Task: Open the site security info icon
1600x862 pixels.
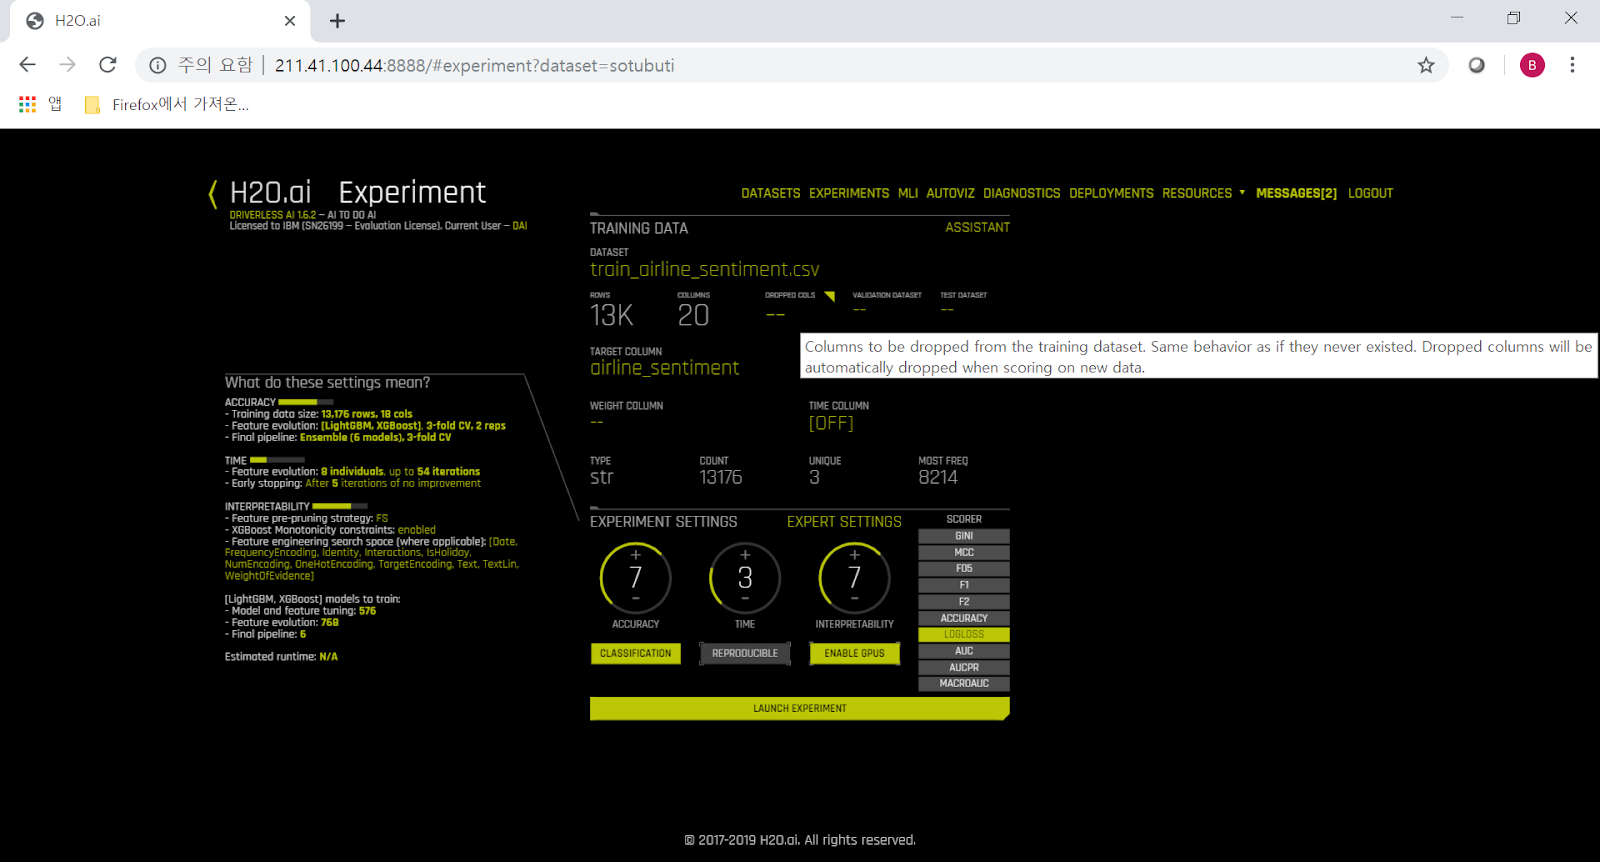Action: click(x=157, y=65)
